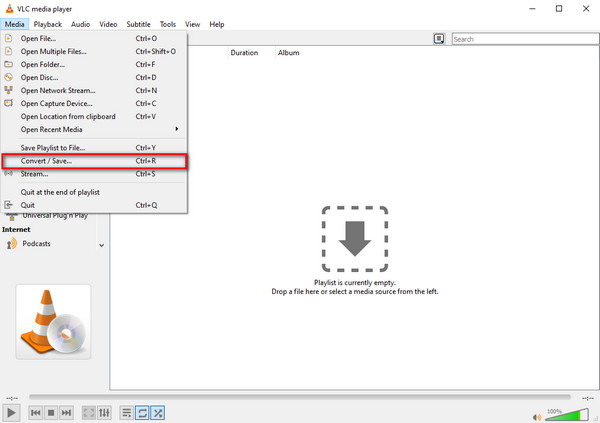Minimize the VLC window

click(x=532, y=8)
